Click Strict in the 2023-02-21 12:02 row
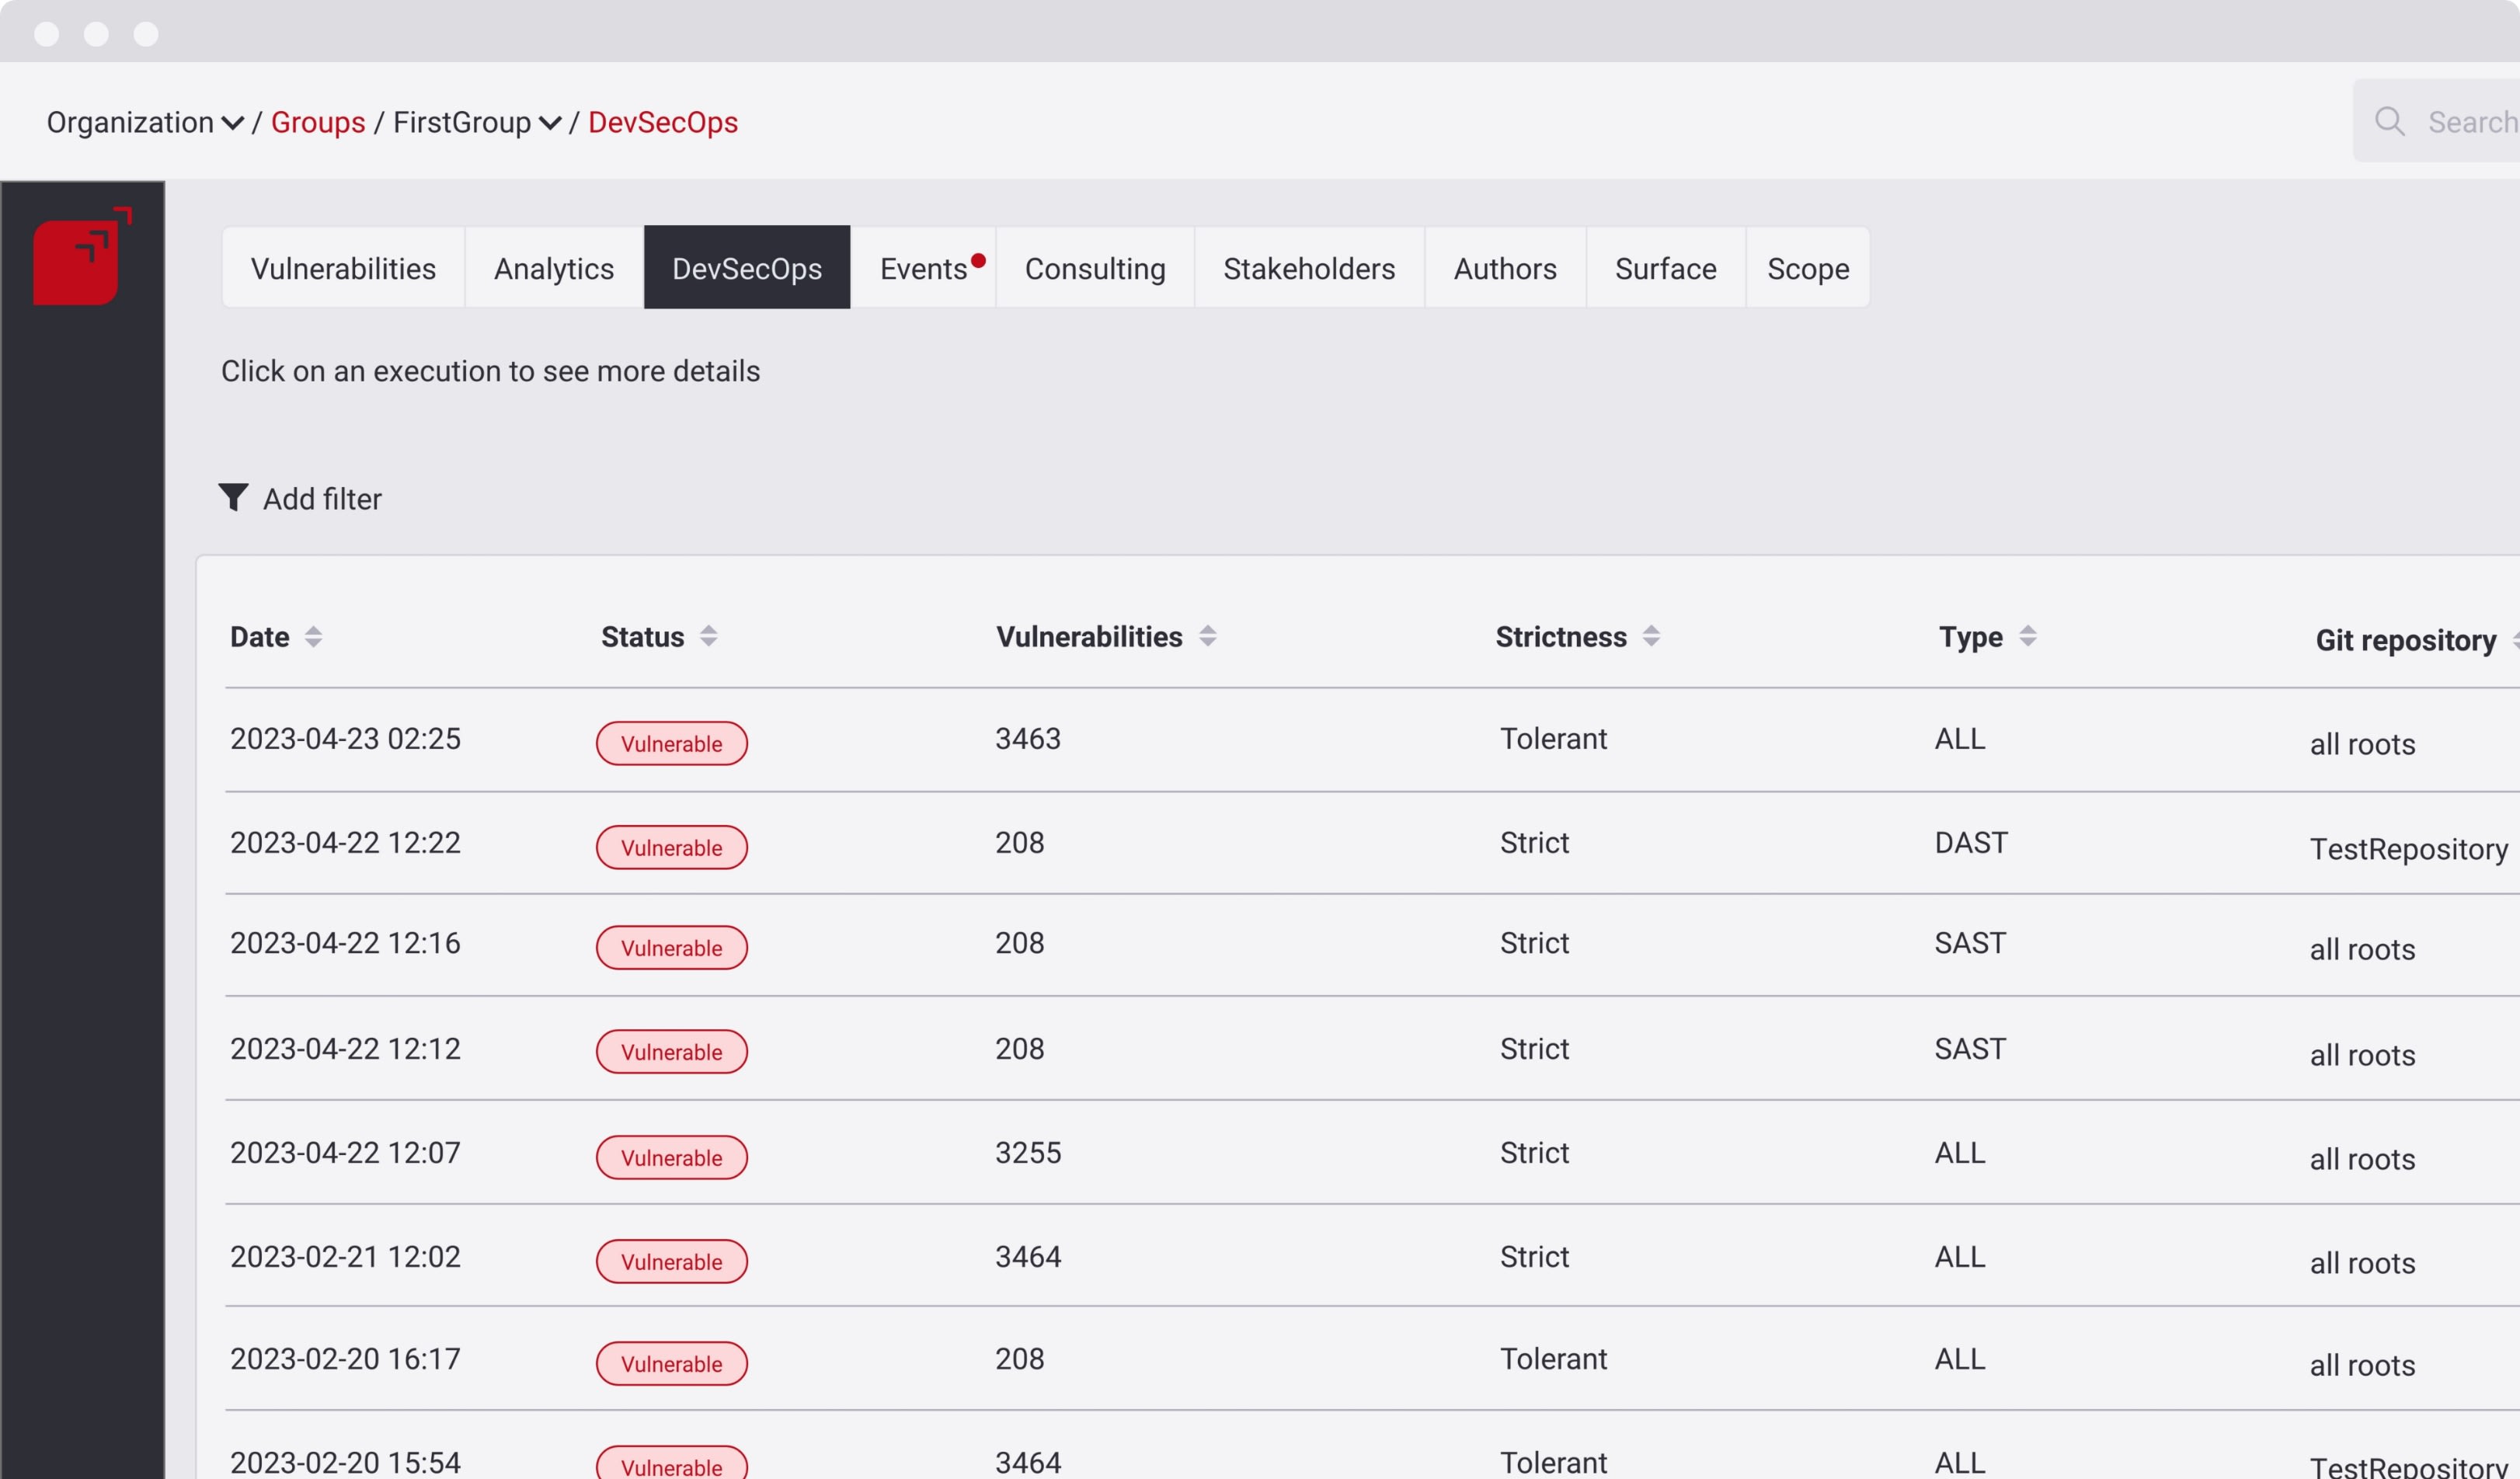2520x1479 pixels. pos(1534,1257)
